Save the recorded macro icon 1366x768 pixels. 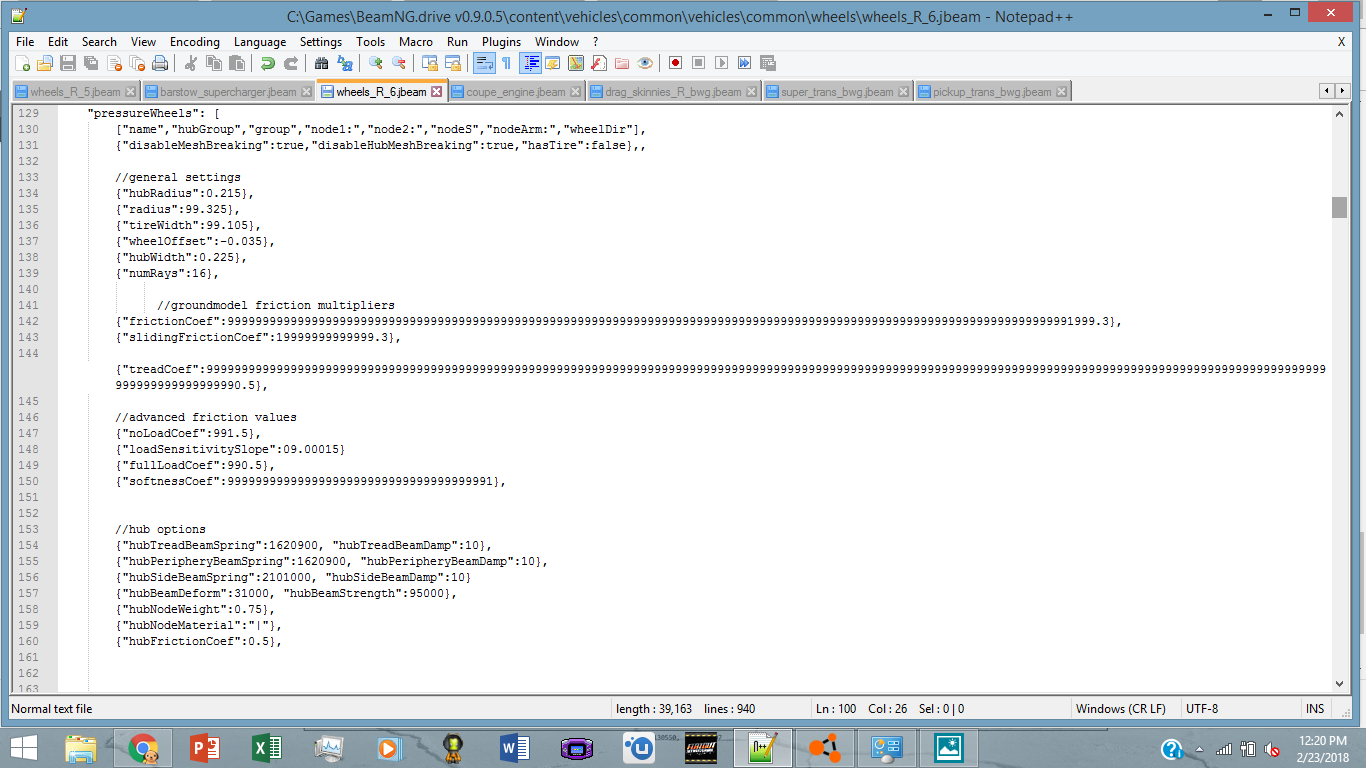pyautogui.click(x=768, y=63)
